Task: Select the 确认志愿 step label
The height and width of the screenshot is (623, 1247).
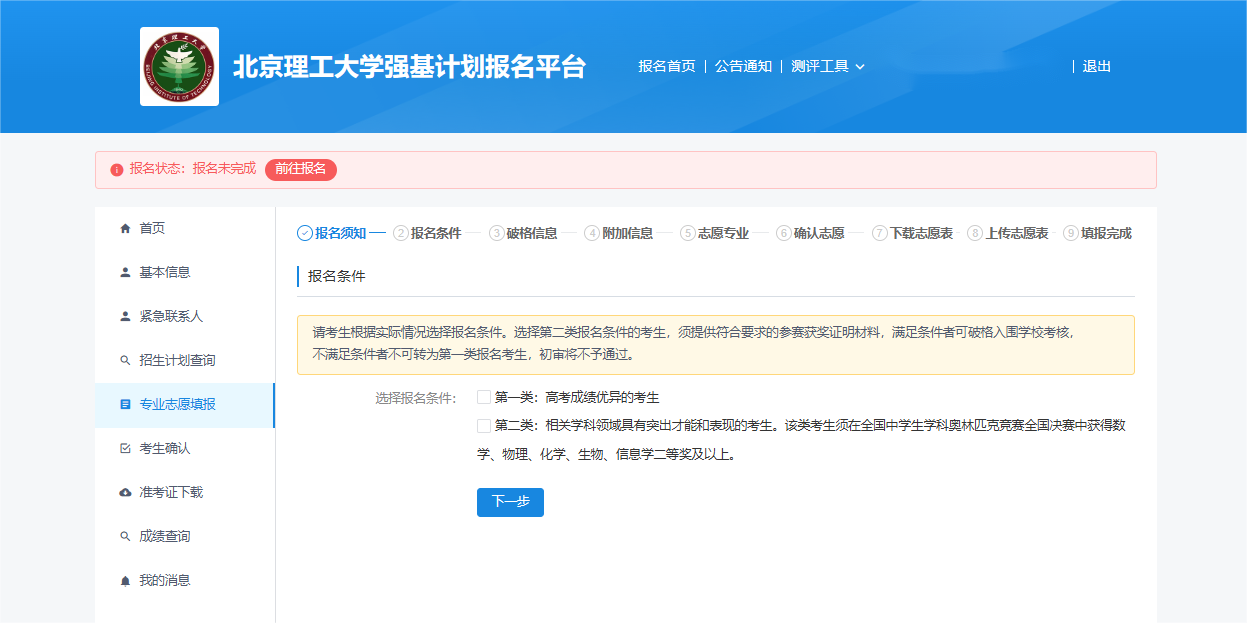Action: (x=819, y=233)
